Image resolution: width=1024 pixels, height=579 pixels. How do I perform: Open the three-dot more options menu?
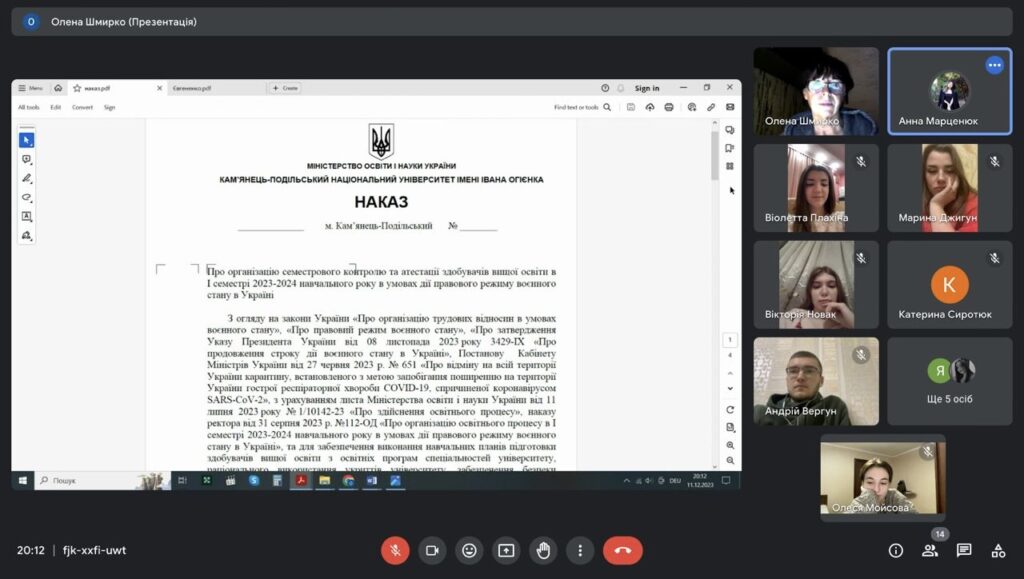pos(580,550)
